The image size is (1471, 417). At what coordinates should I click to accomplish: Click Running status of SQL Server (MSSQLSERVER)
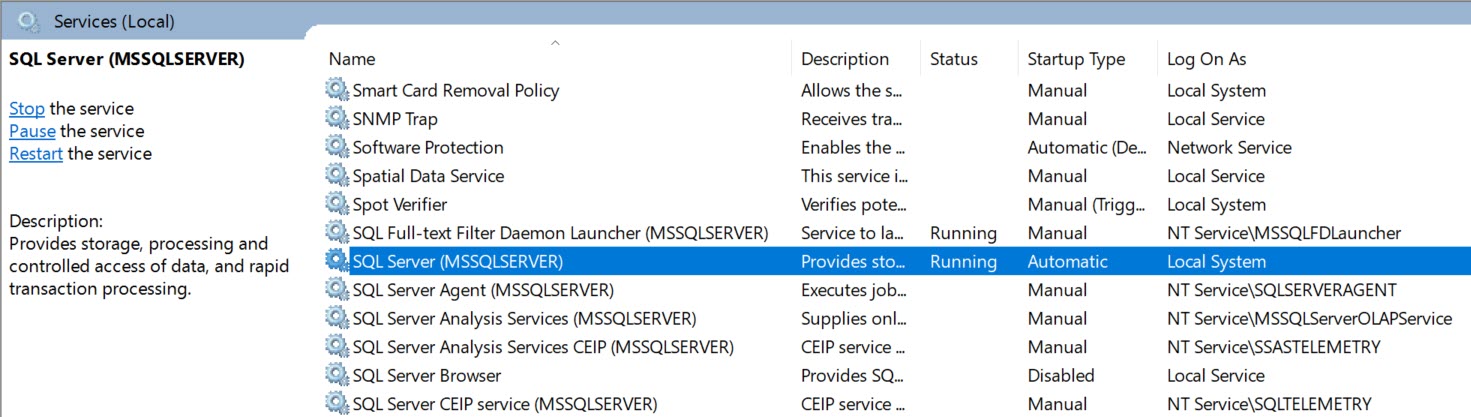[x=963, y=261]
